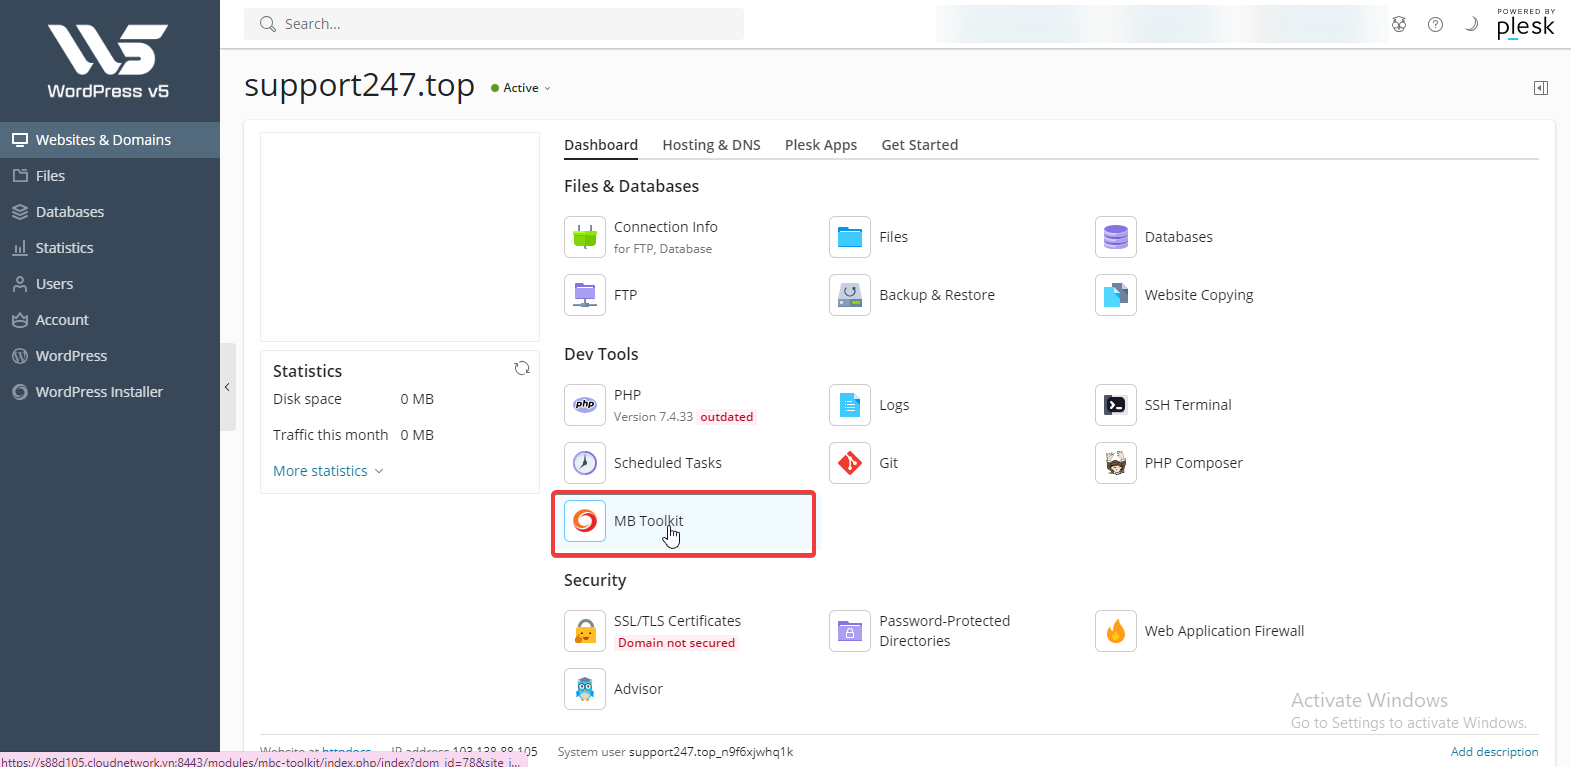Open Databases in the sidebar
Viewport: 1571px width, 767px height.
point(110,212)
